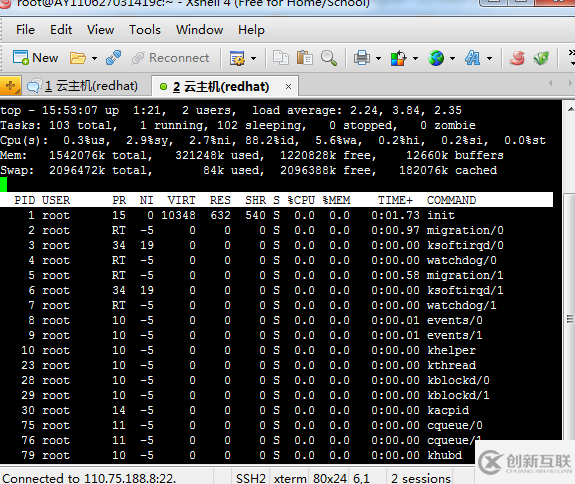Click the green Xmanager icon
The width and height of the screenshot is (575, 484).
[x=541, y=58]
